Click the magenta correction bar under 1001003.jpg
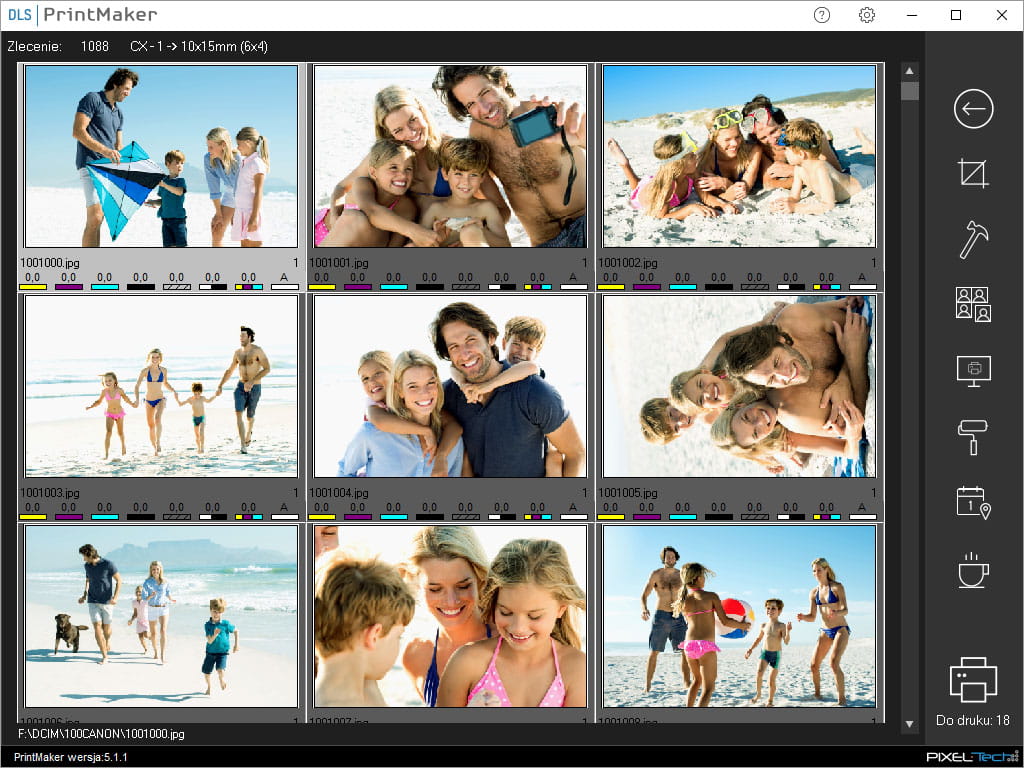1024x768 pixels. [x=69, y=517]
